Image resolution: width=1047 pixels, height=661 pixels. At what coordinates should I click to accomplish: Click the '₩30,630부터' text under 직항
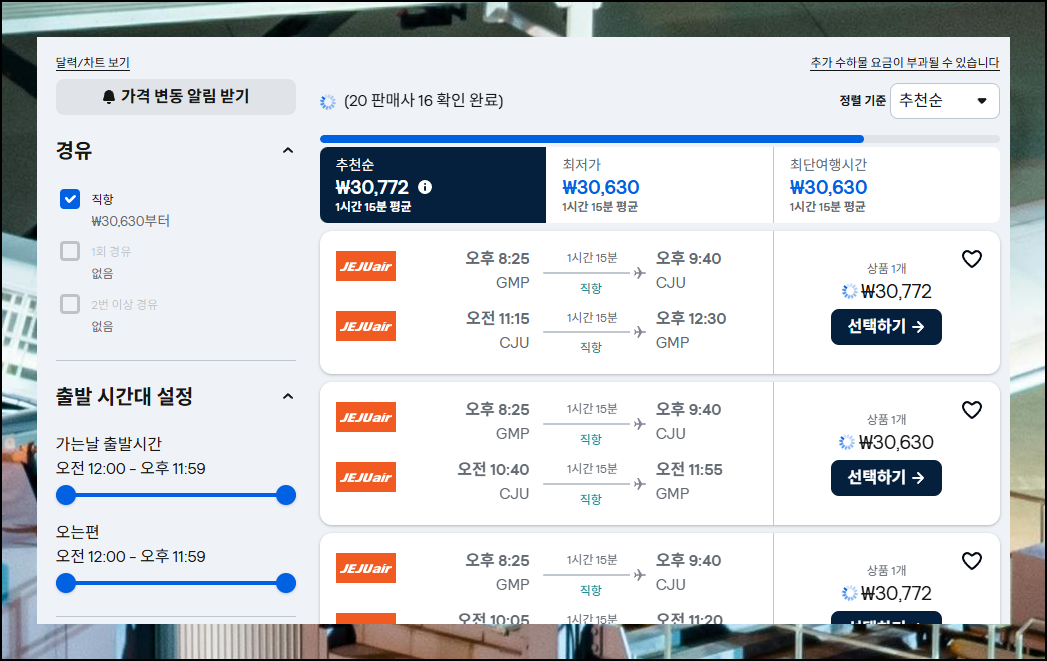(130, 221)
